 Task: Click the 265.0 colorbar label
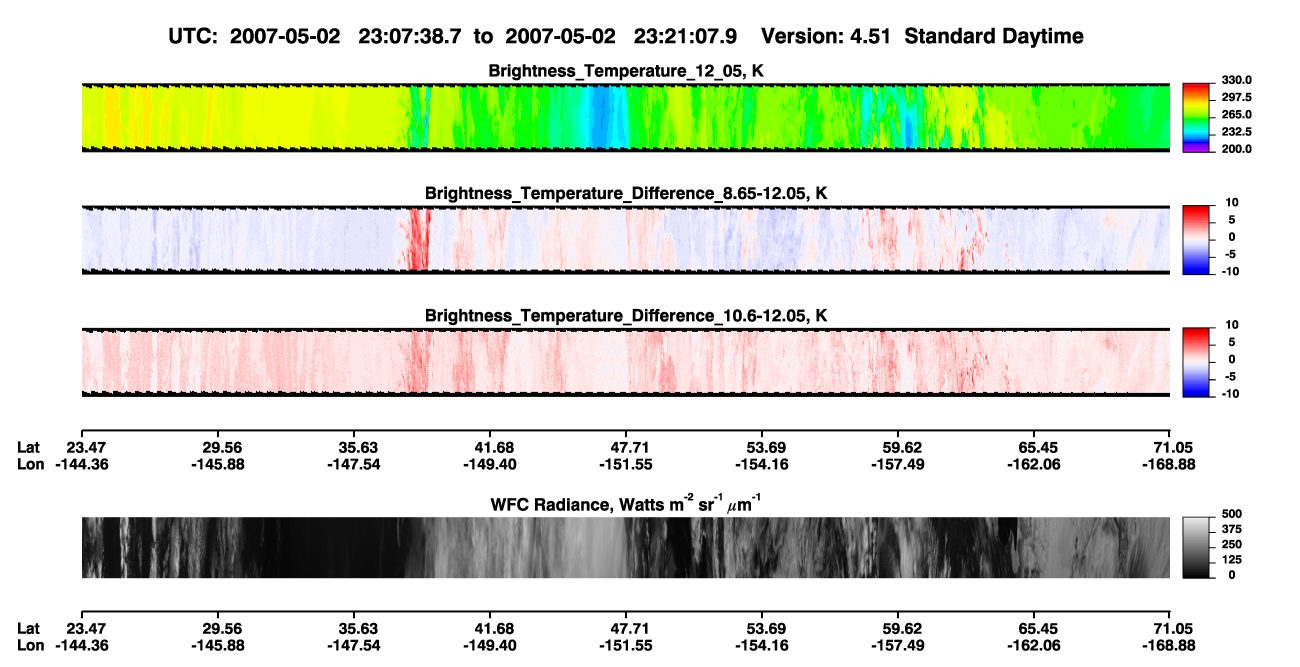coord(1237,114)
